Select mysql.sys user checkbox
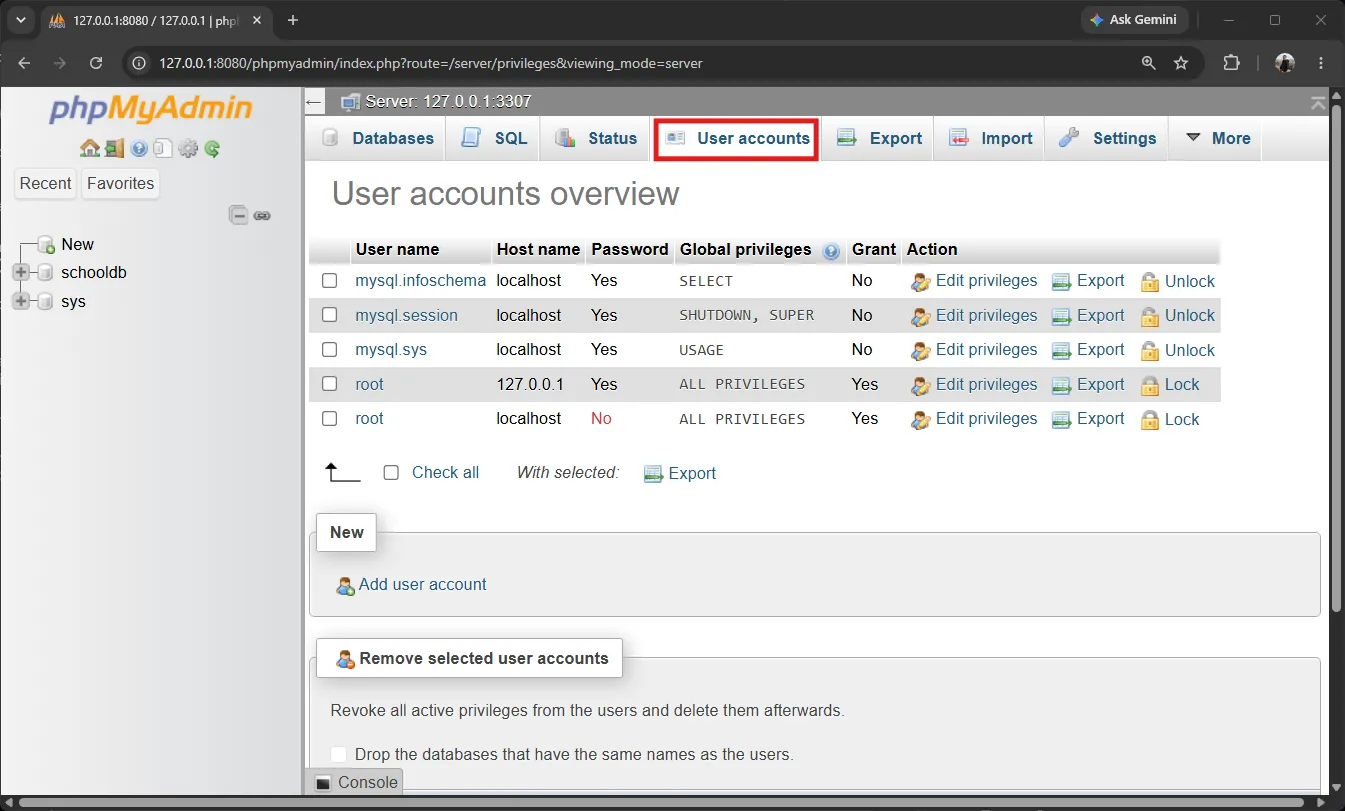This screenshot has width=1345, height=811. pyautogui.click(x=329, y=350)
